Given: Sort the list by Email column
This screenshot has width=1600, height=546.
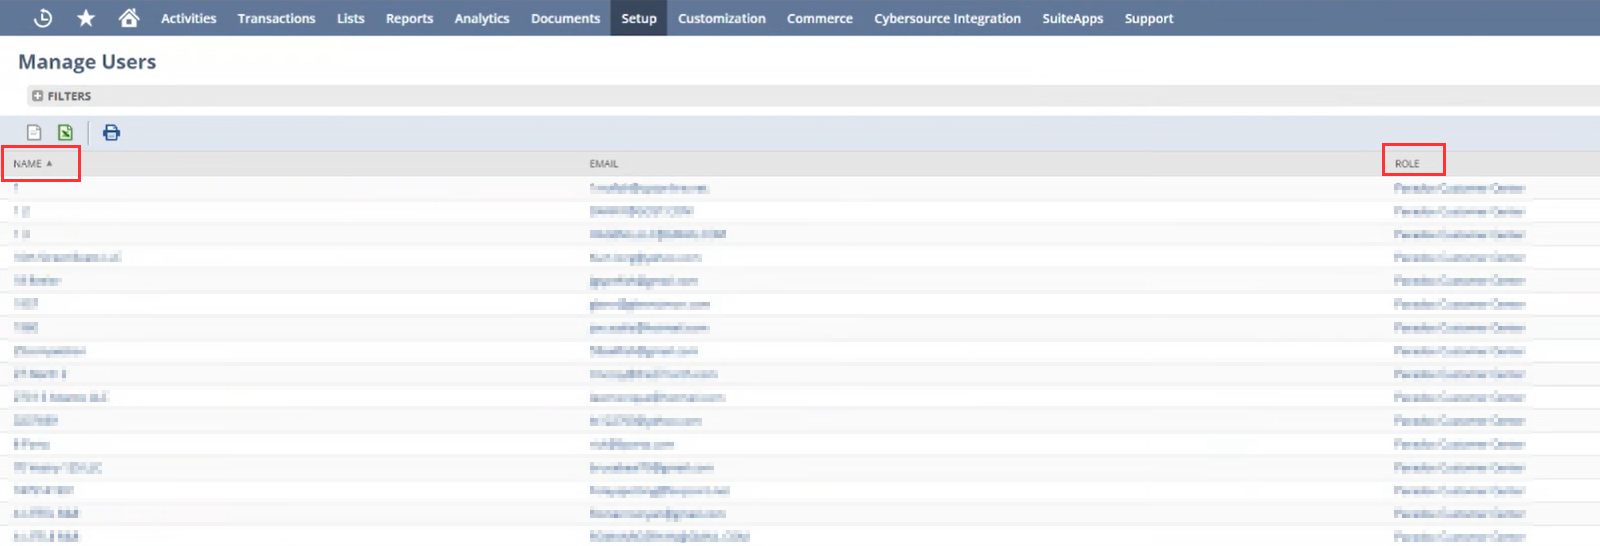Looking at the screenshot, I should pyautogui.click(x=604, y=164).
